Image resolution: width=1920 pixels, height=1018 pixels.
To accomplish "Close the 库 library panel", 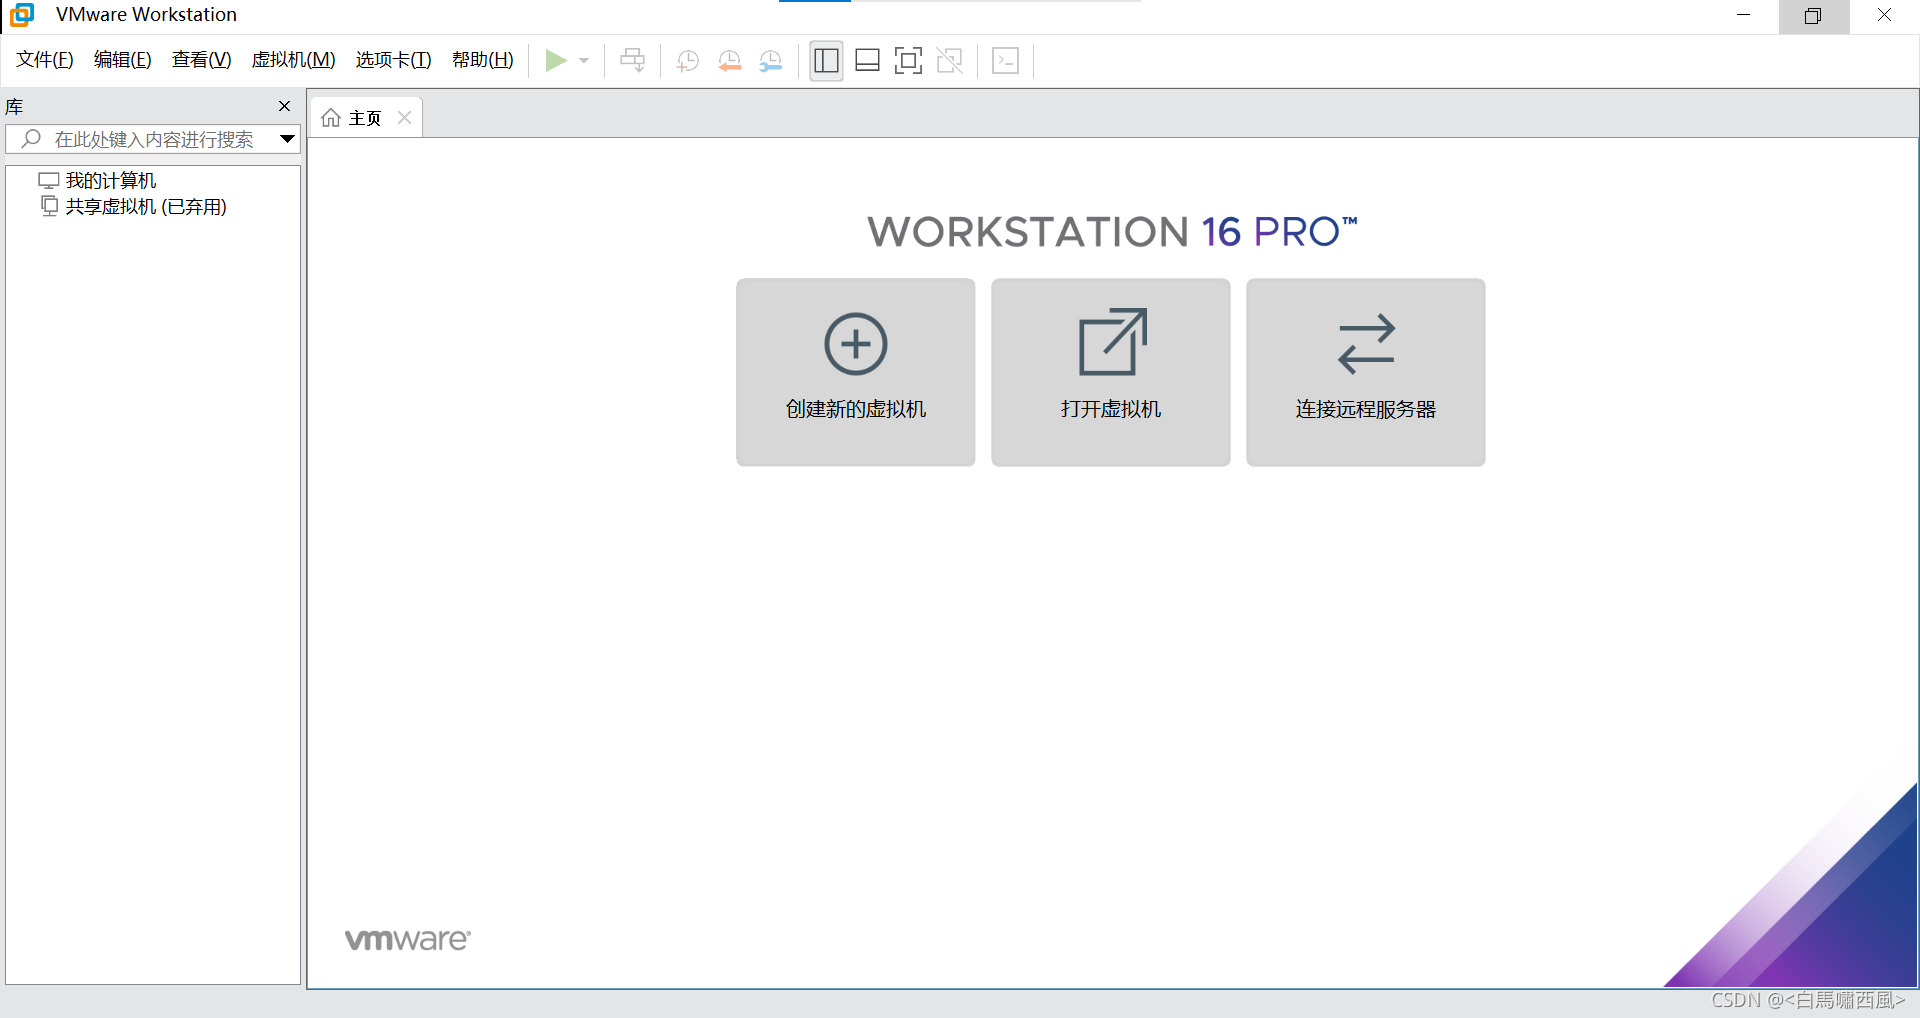I will 284,106.
